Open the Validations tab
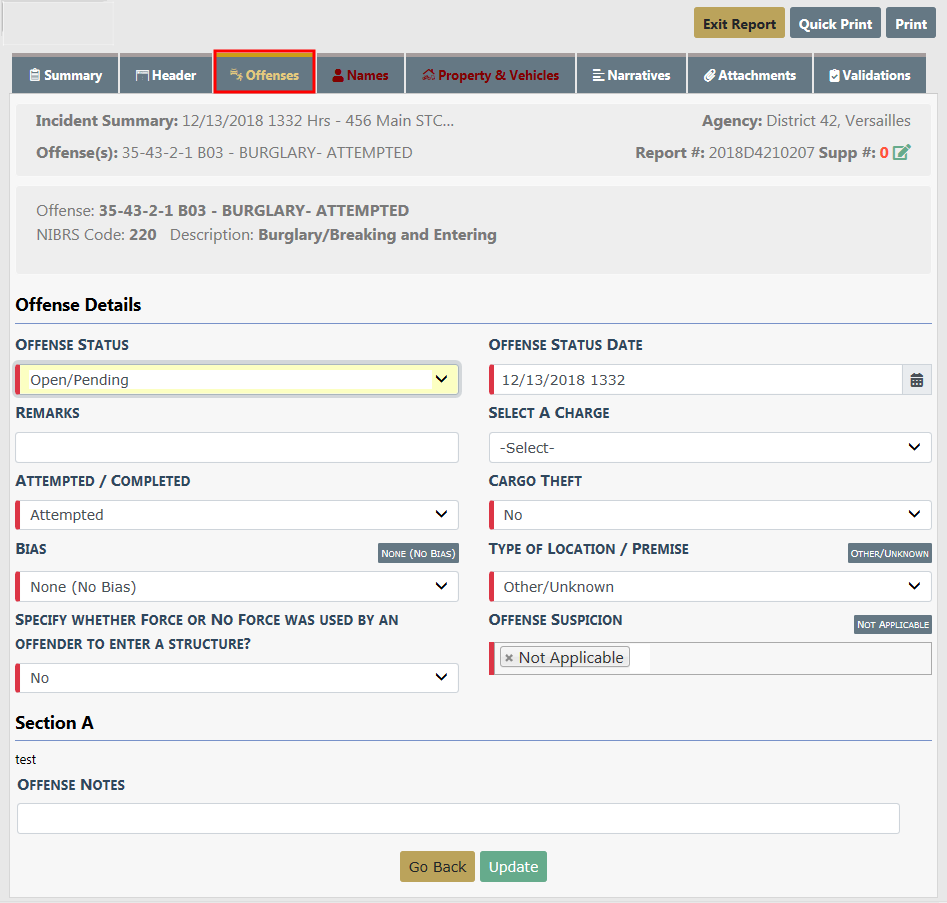Viewport: 947px width, 903px height. coord(869,75)
